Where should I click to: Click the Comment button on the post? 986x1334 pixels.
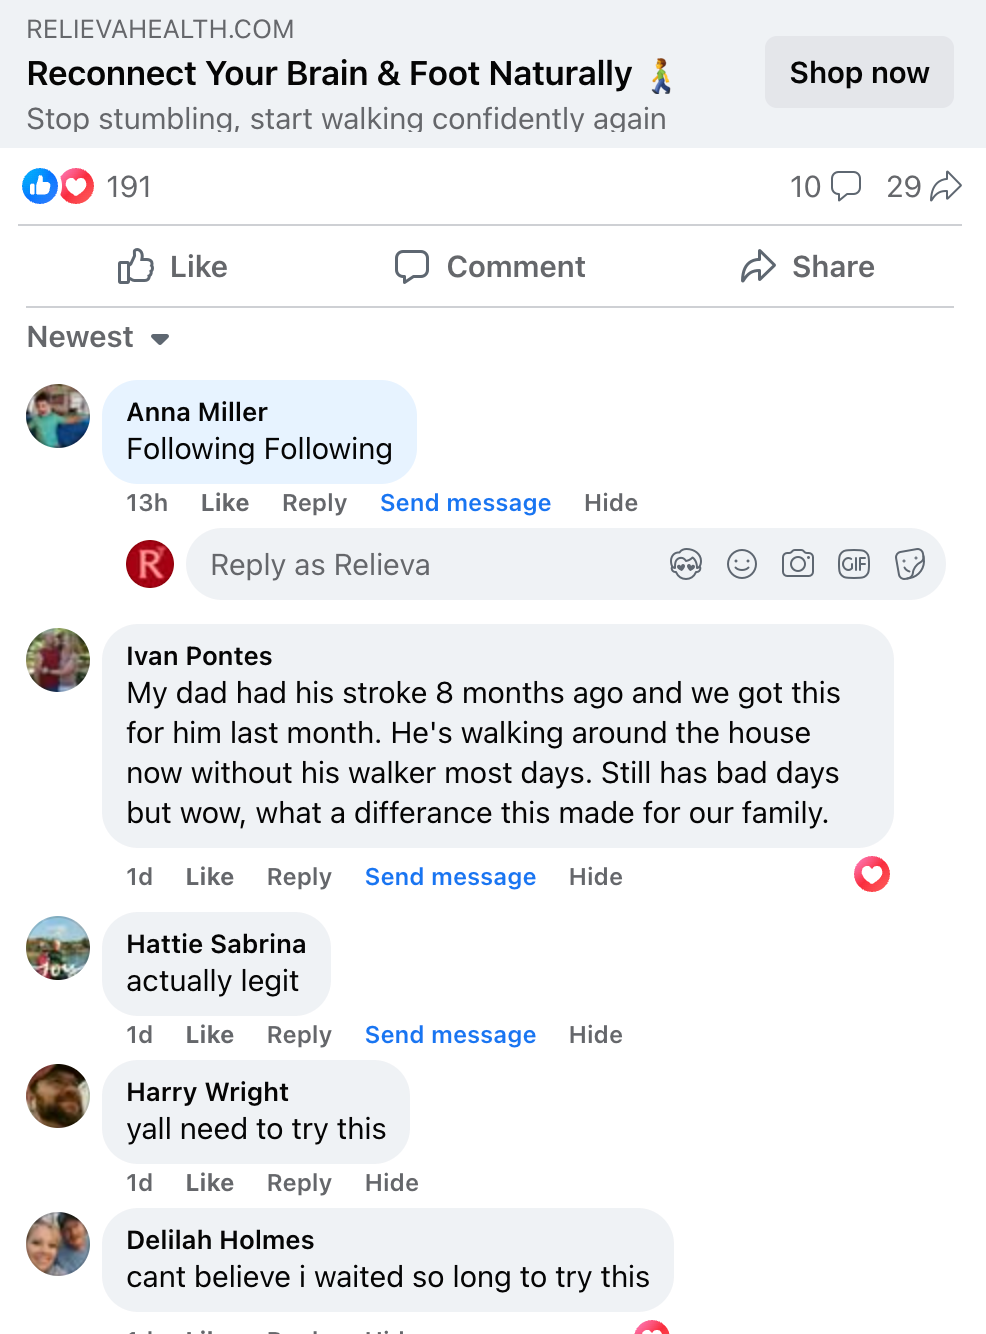pos(490,267)
